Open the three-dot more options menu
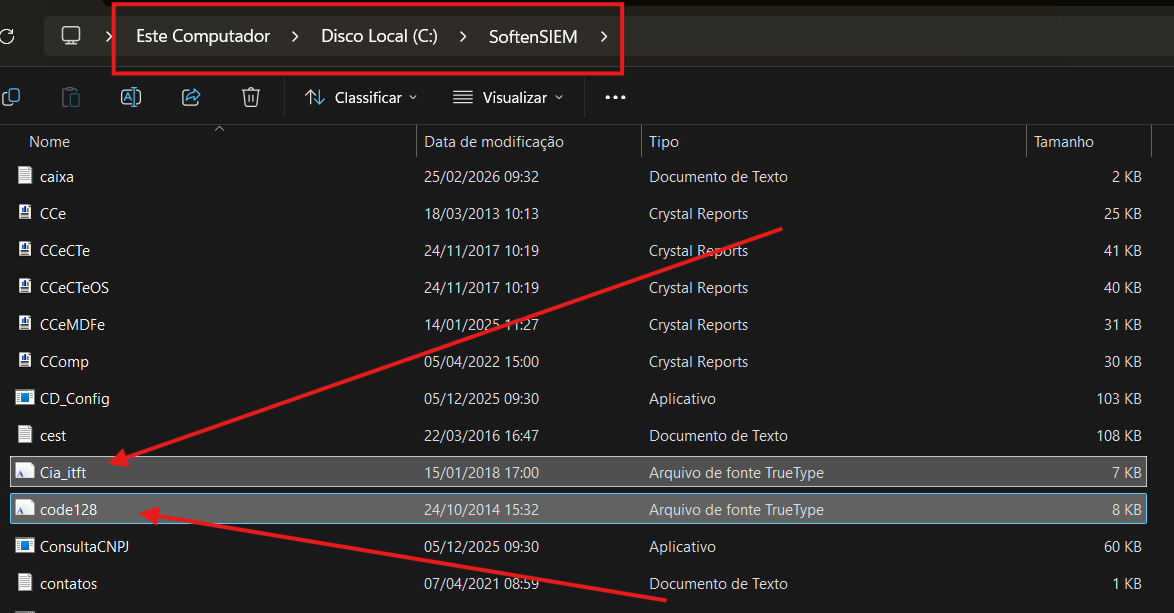1174x613 pixels. 615,97
